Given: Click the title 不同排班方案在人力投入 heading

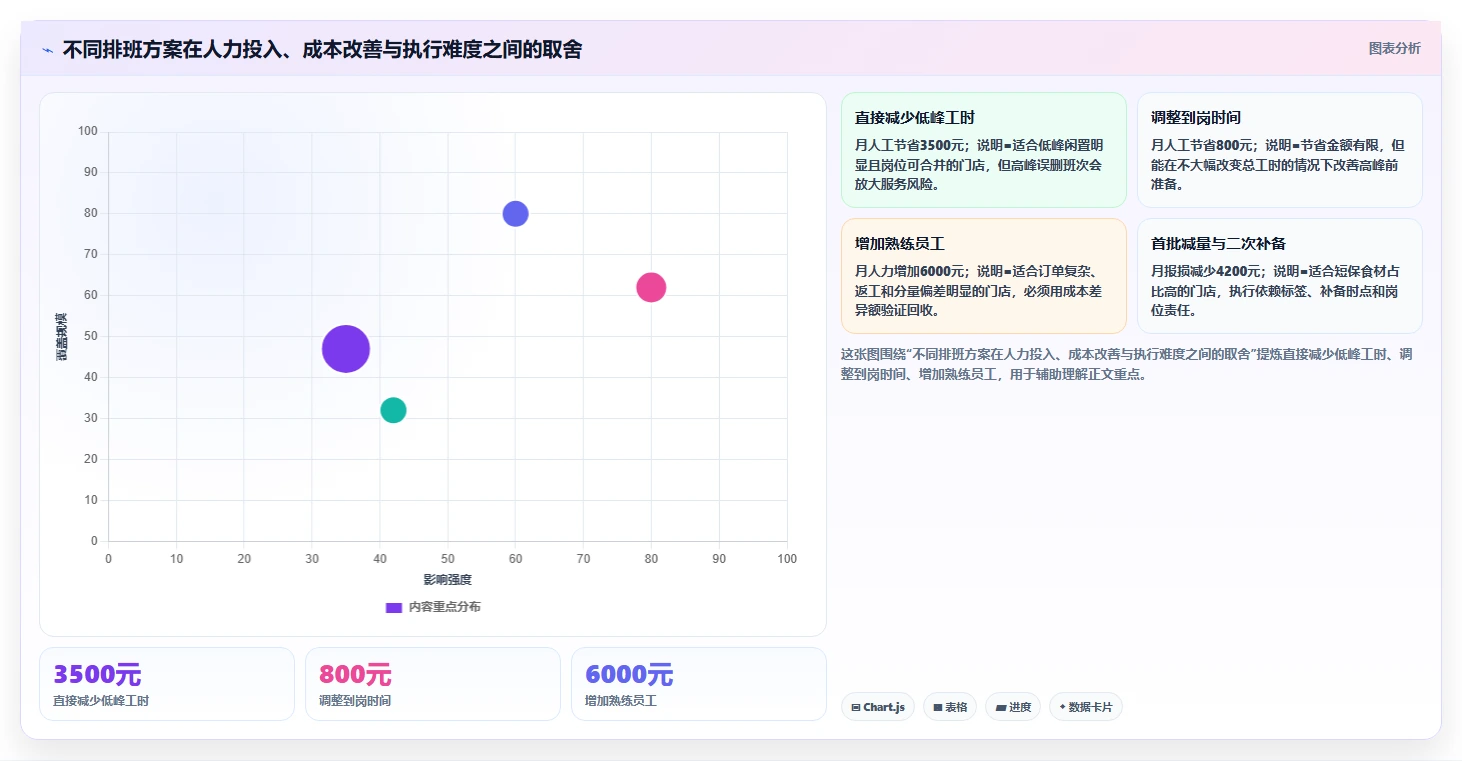Looking at the screenshot, I should (322, 49).
